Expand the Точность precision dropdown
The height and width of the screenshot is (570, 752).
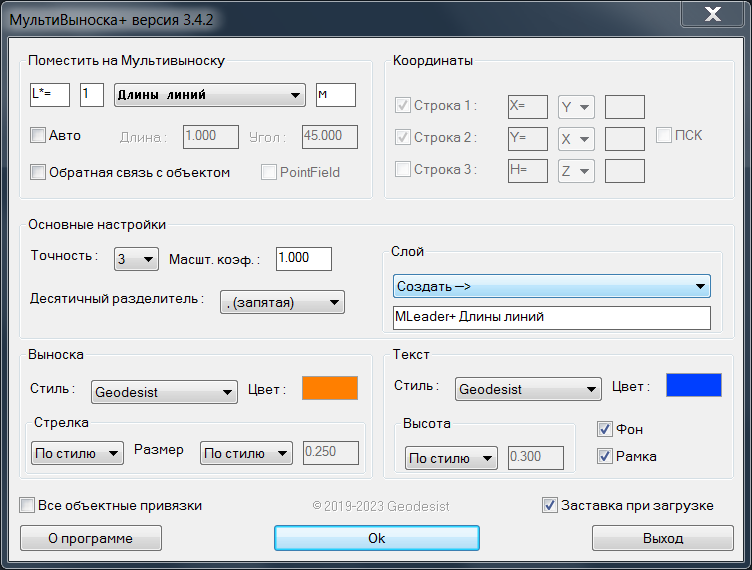pos(136,258)
